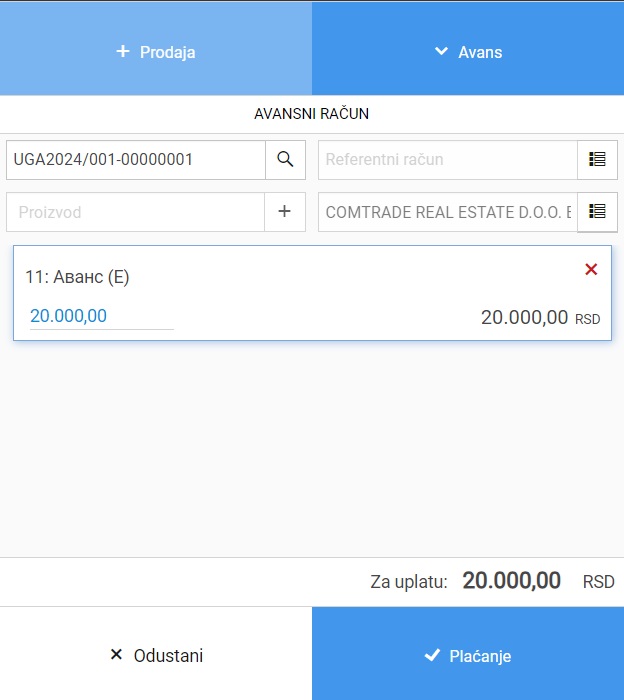The image size is (624, 700).
Task: Confirm with the Plaćanje button
Action: [468, 654]
